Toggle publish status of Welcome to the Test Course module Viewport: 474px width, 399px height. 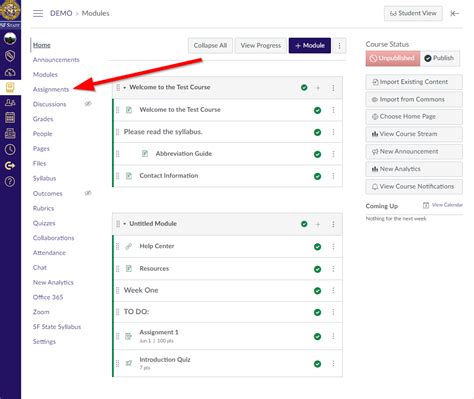tap(304, 88)
